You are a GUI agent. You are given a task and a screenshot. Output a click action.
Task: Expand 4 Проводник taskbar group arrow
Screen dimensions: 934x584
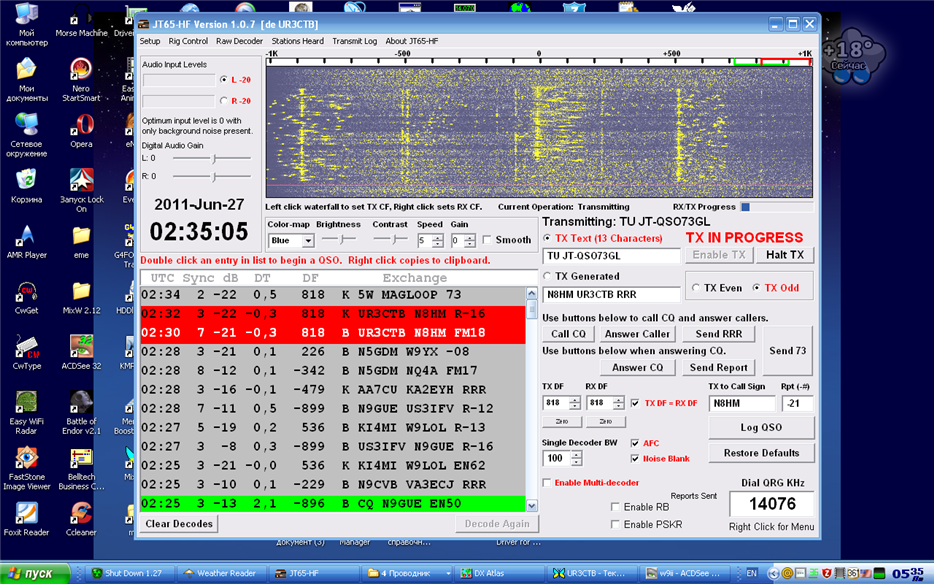pos(448,573)
